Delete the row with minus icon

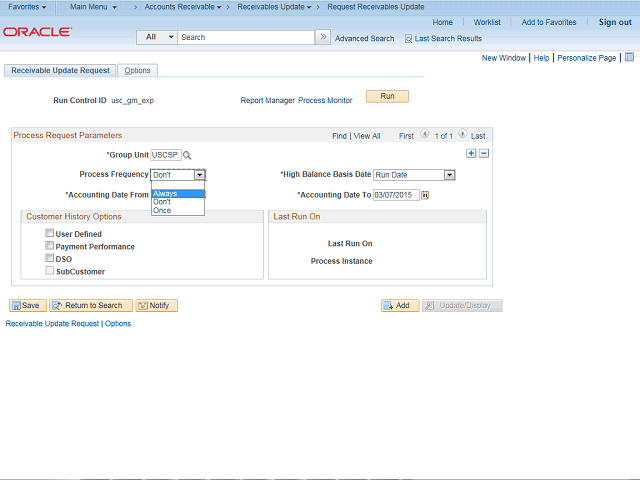click(484, 153)
